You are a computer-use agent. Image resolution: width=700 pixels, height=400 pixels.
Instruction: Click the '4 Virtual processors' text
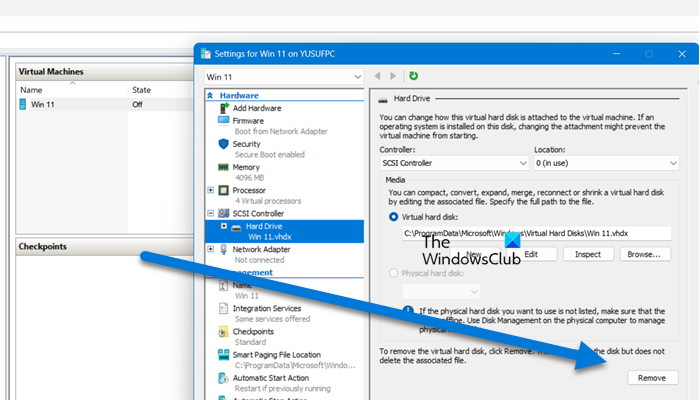coord(268,201)
